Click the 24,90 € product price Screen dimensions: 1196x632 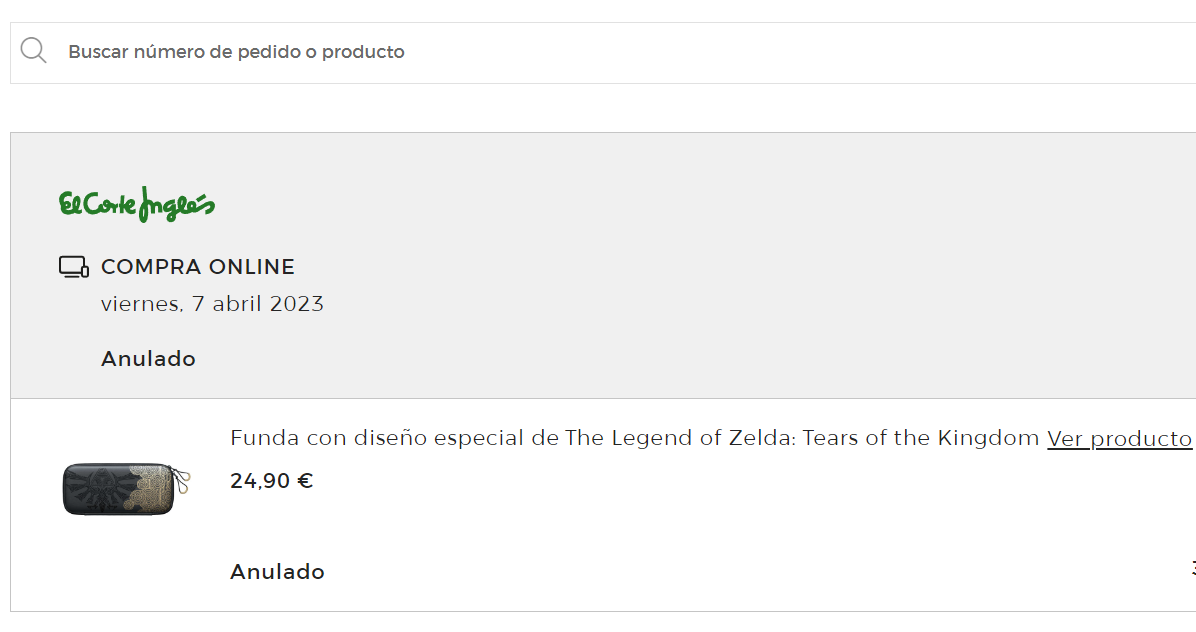click(x=271, y=481)
